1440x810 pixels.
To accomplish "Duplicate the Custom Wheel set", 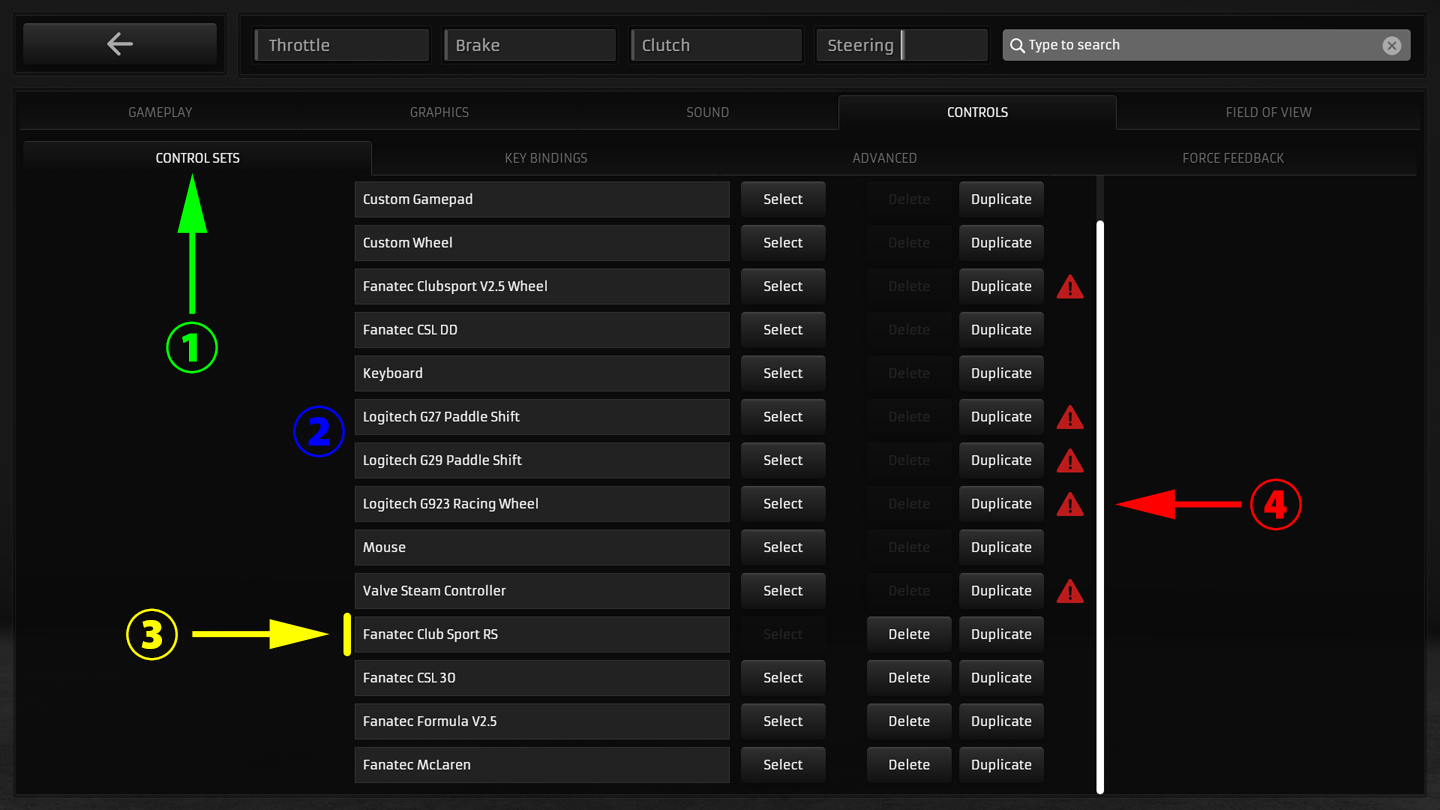I will (x=1001, y=243).
